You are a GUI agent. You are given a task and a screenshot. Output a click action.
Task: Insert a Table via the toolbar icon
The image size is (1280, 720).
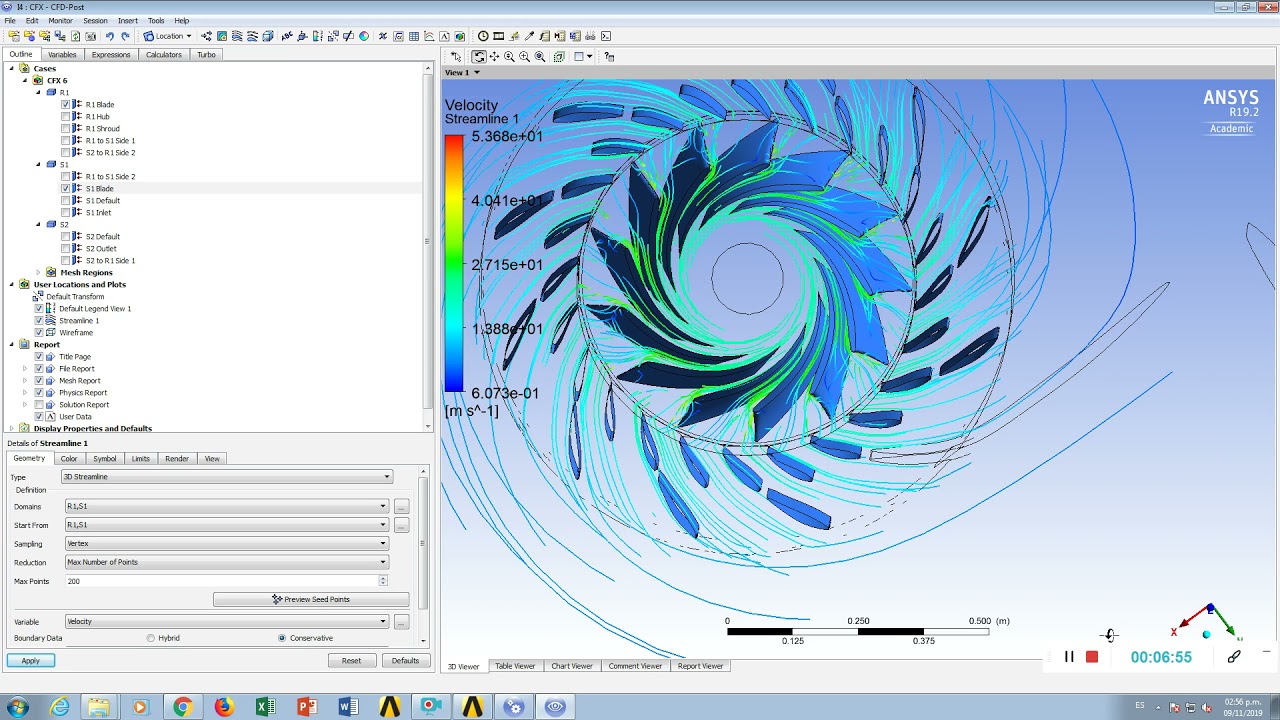(x=414, y=36)
